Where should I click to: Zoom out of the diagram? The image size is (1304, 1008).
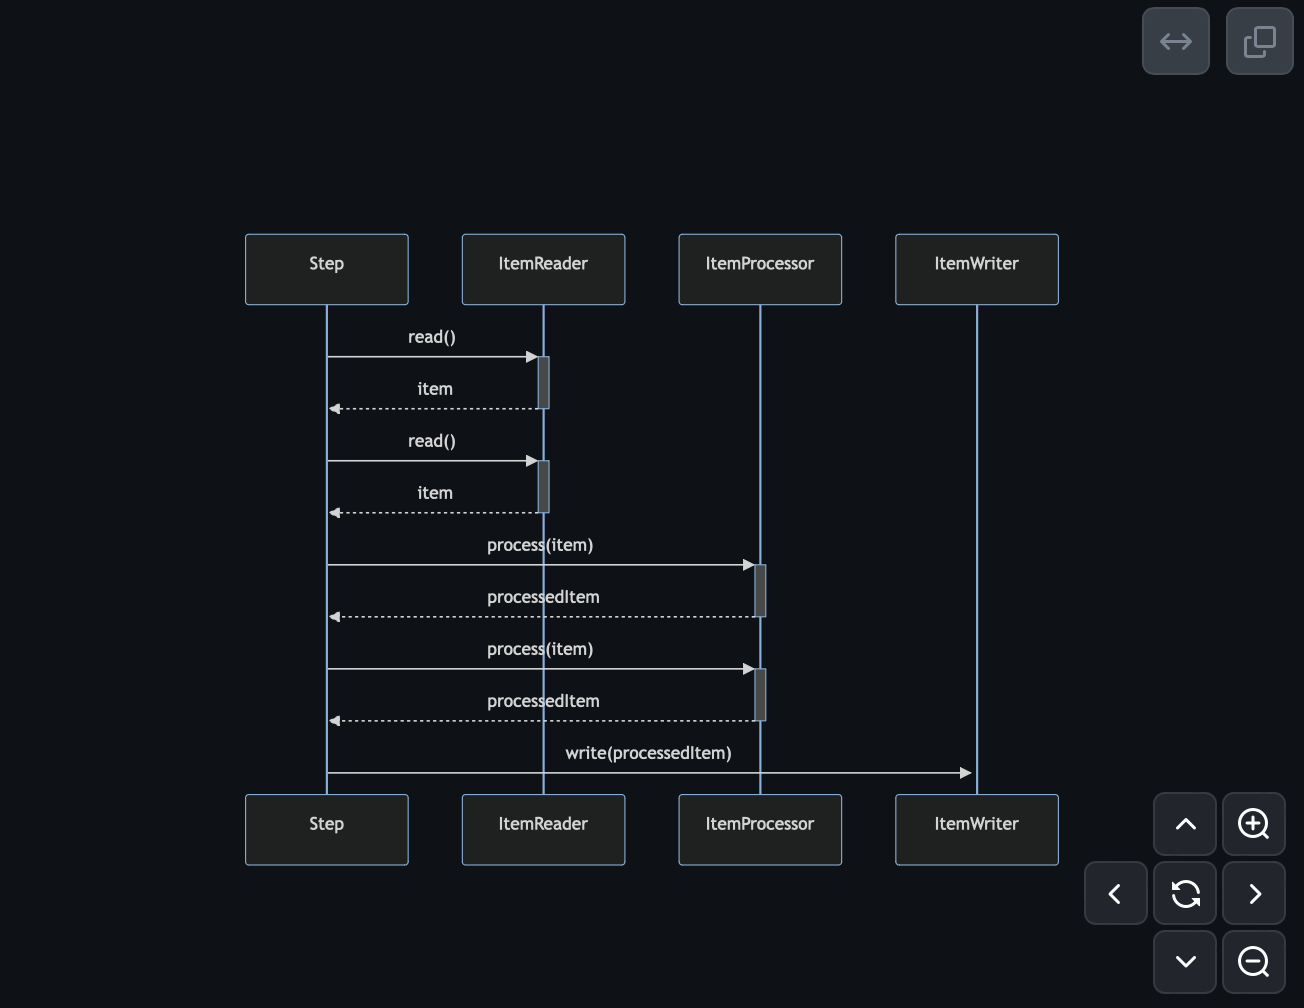point(1253,962)
